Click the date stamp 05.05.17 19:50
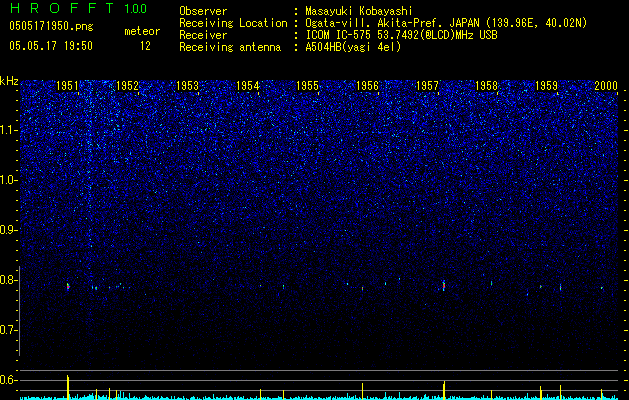The height and width of the screenshot is (400, 629). pos(51,46)
